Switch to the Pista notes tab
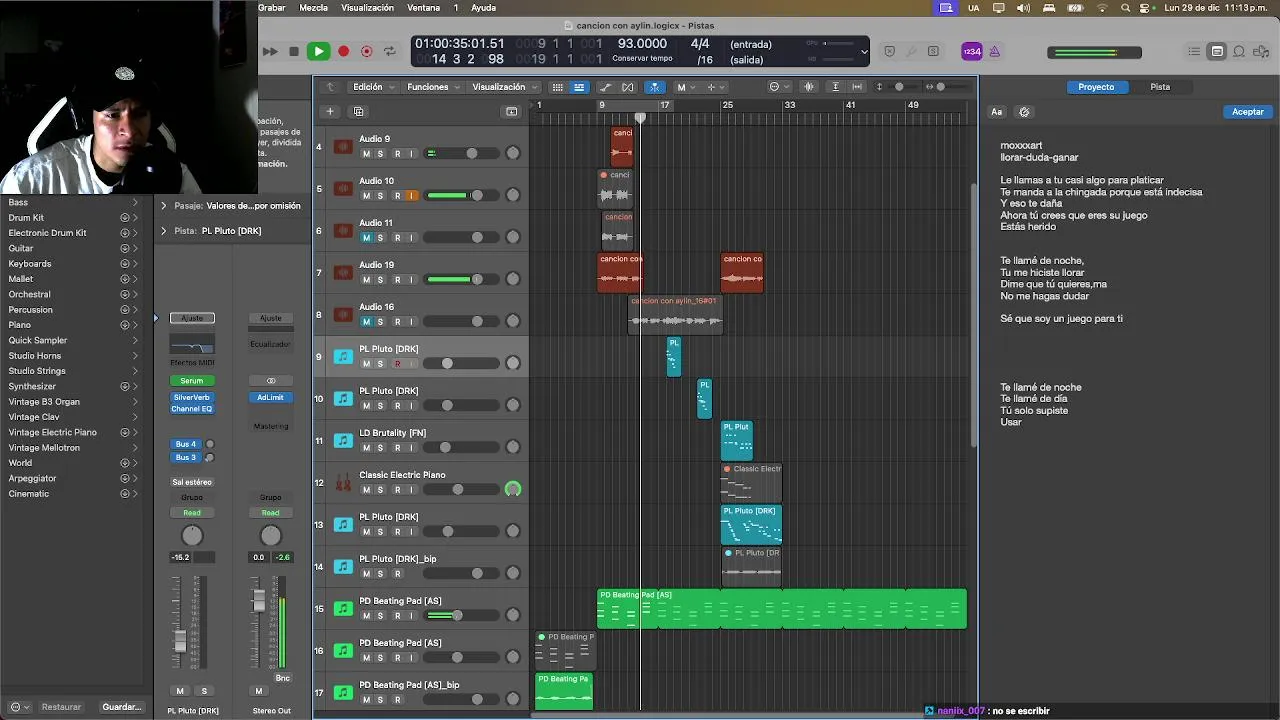Screen dimensions: 1280x720 tap(1160, 87)
